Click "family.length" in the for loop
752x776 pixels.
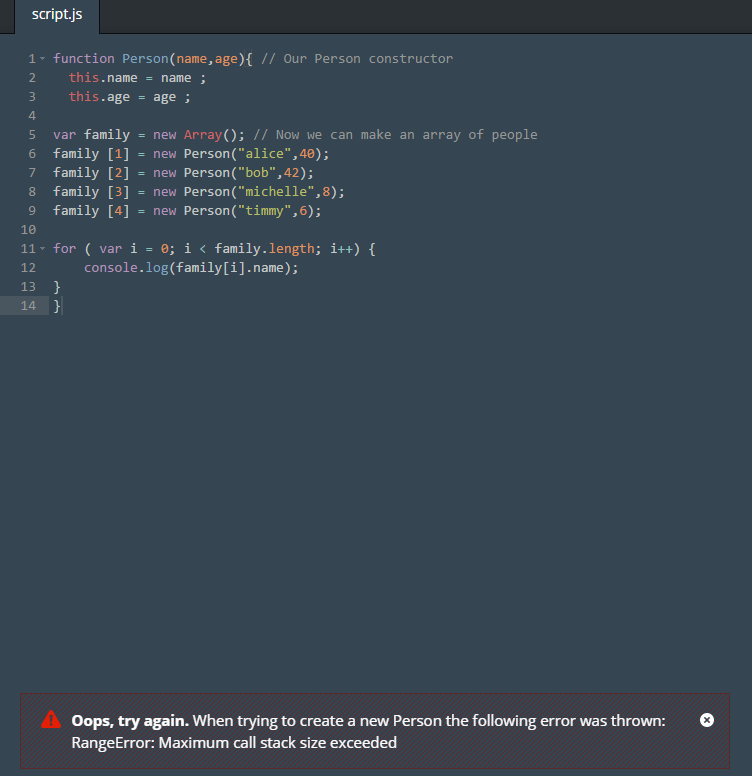click(x=265, y=249)
